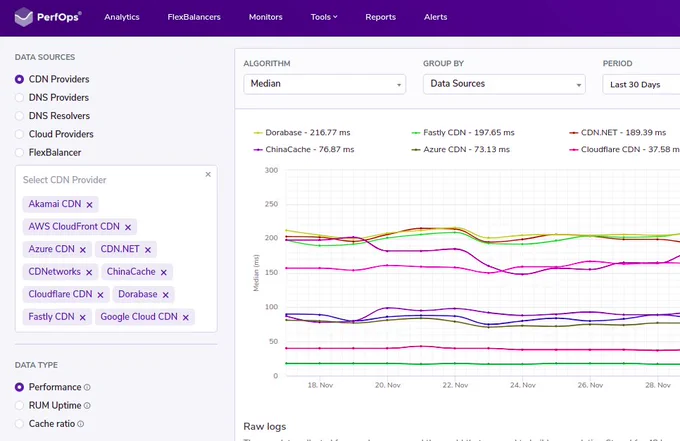680x441 pixels.
Task: Click the 18. Nov axis label
Action: pyautogui.click(x=320, y=385)
